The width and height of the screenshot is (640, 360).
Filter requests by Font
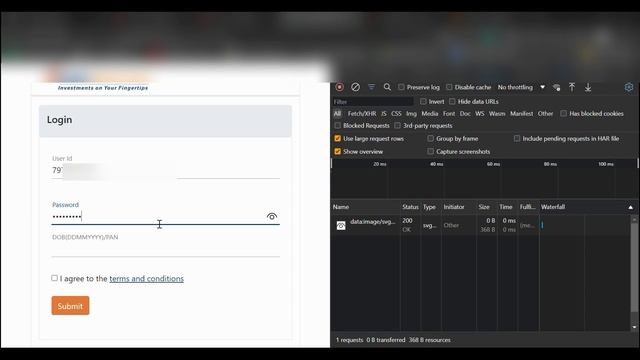[x=449, y=113]
